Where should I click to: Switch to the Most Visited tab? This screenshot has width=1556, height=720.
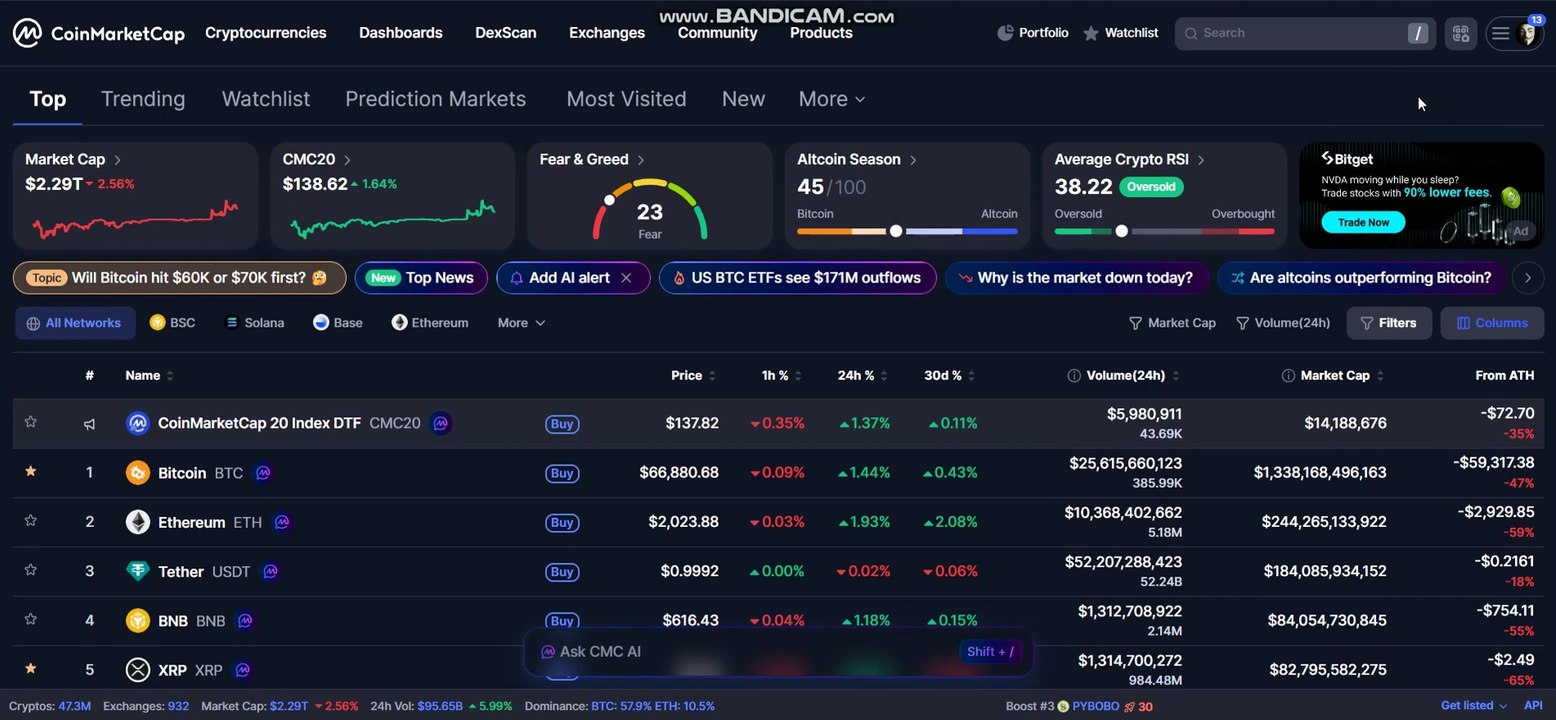coord(626,99)
